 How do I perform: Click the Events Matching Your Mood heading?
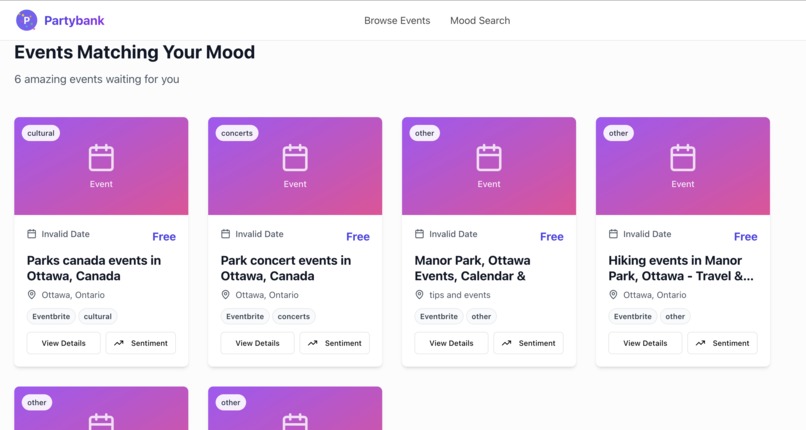(135, 52)
